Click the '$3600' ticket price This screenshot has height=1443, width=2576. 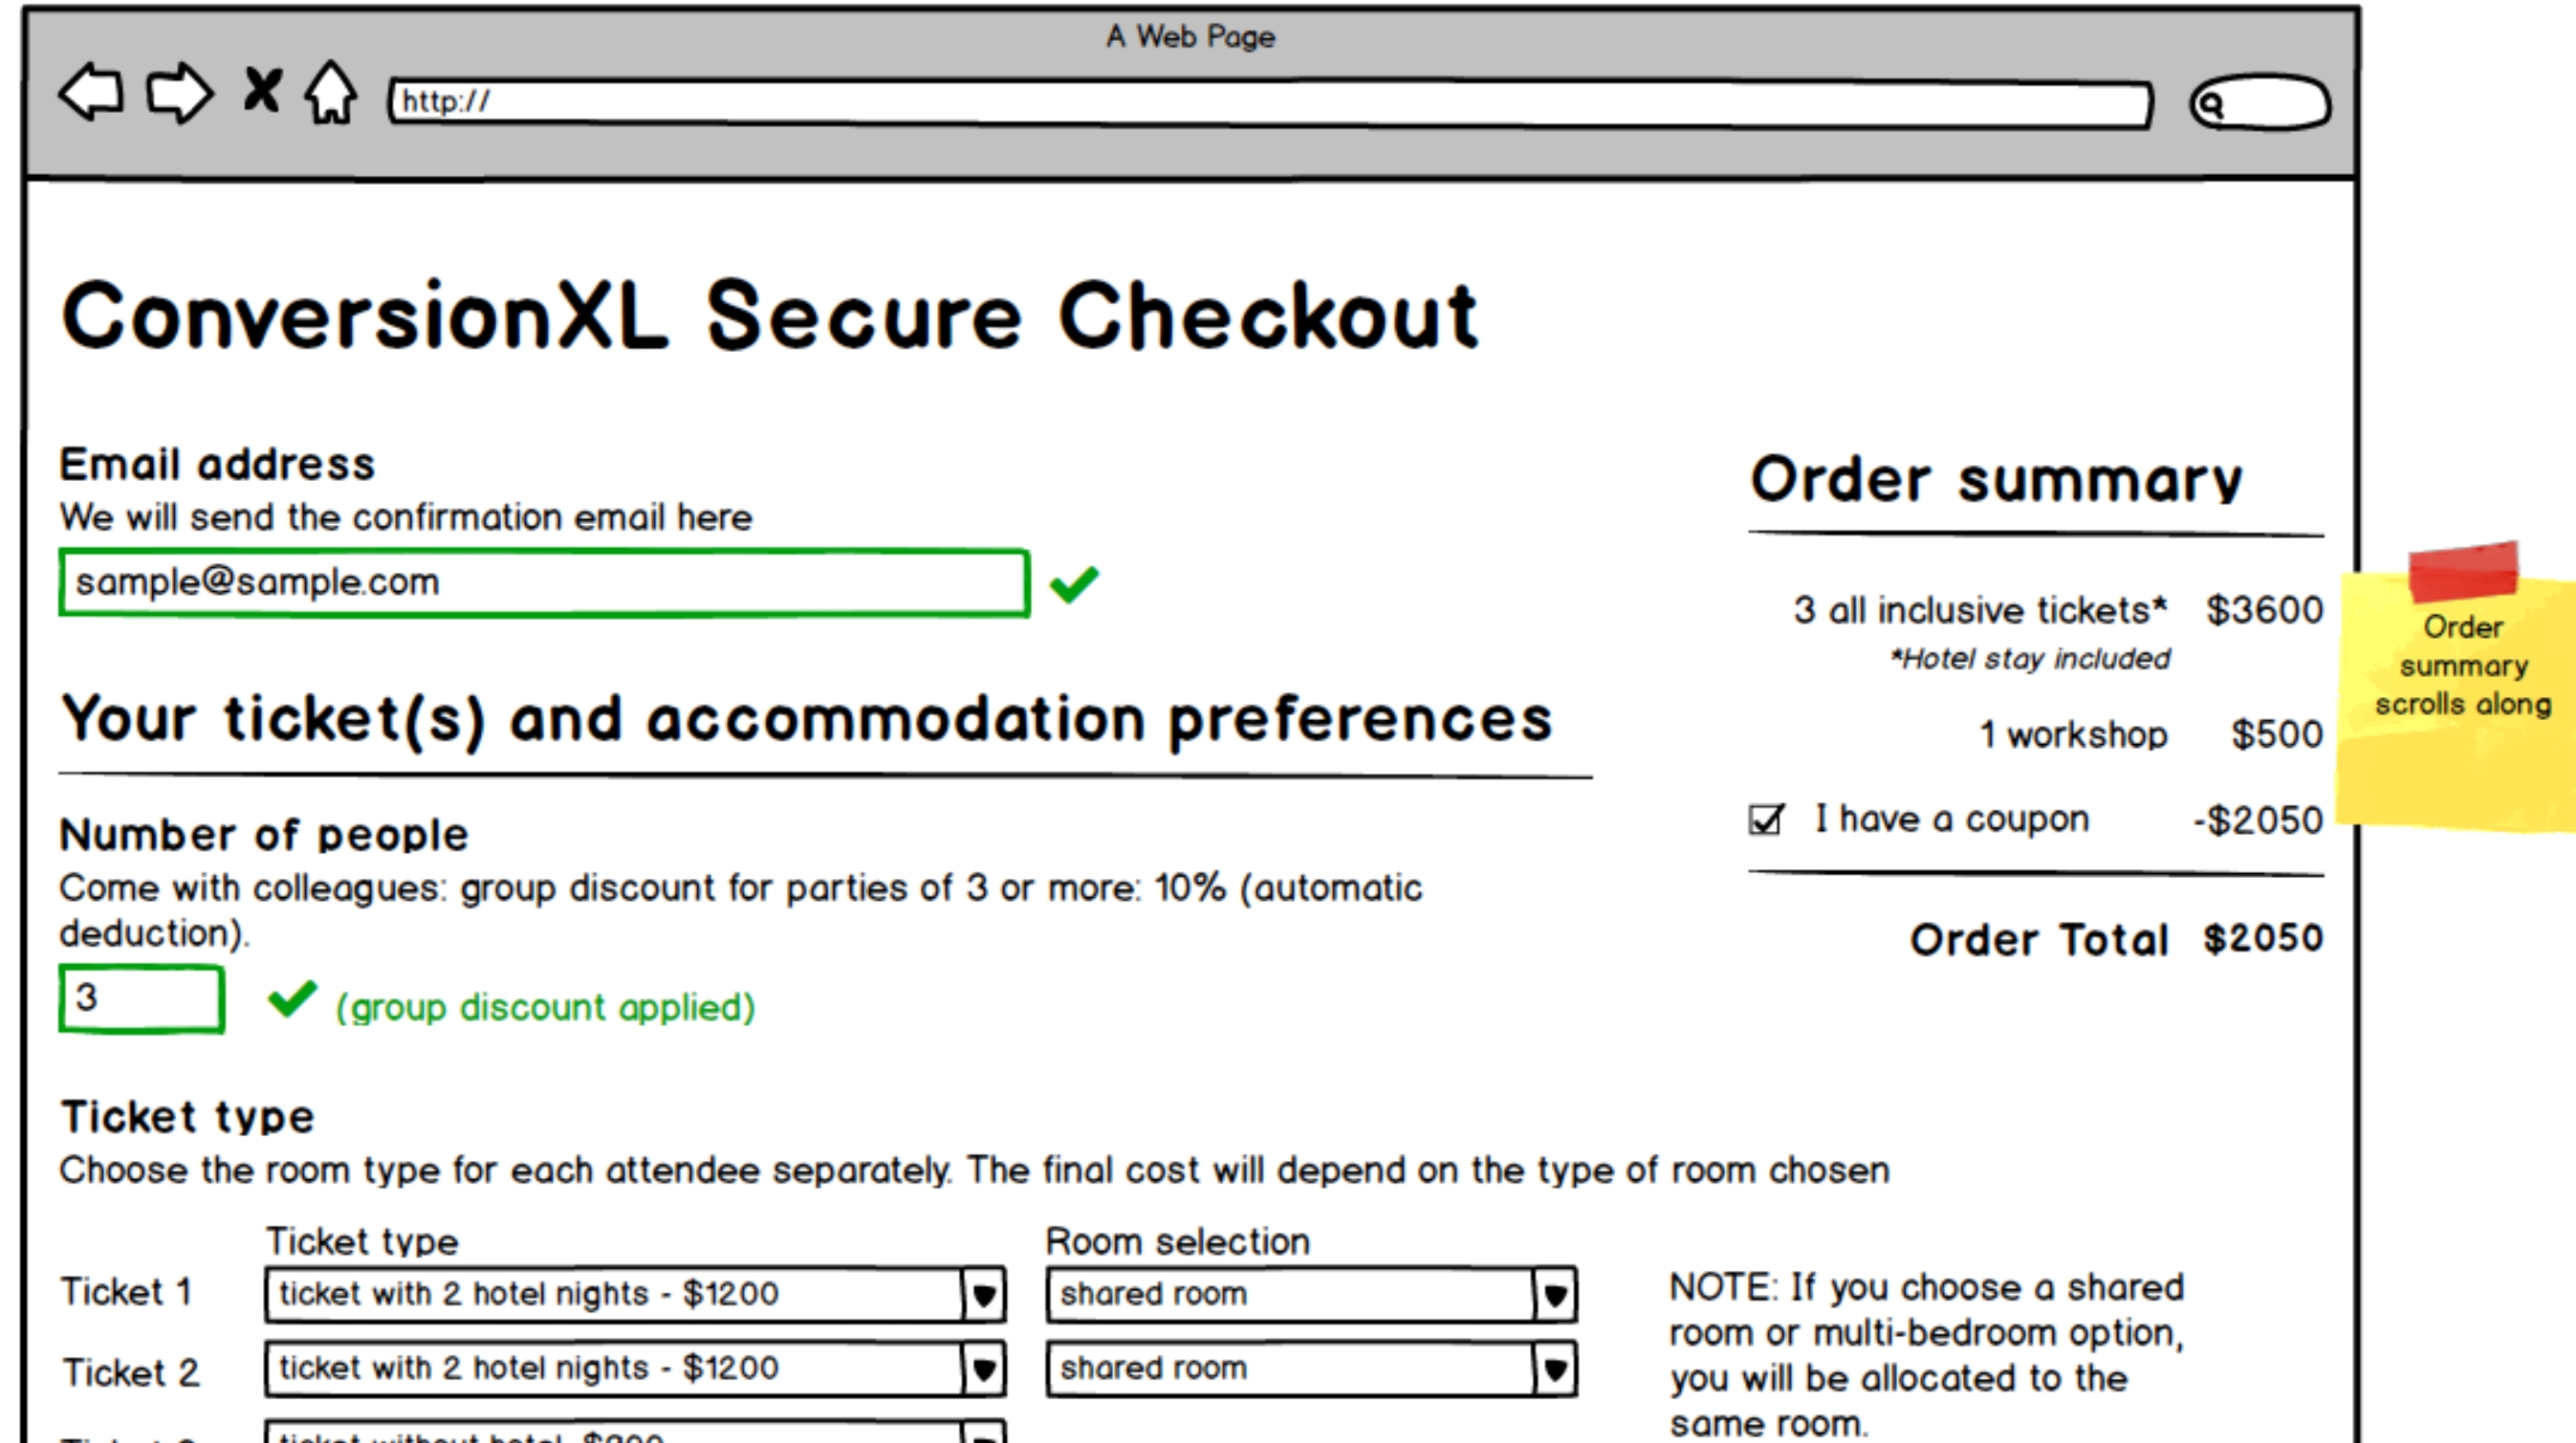(2264, 610)
